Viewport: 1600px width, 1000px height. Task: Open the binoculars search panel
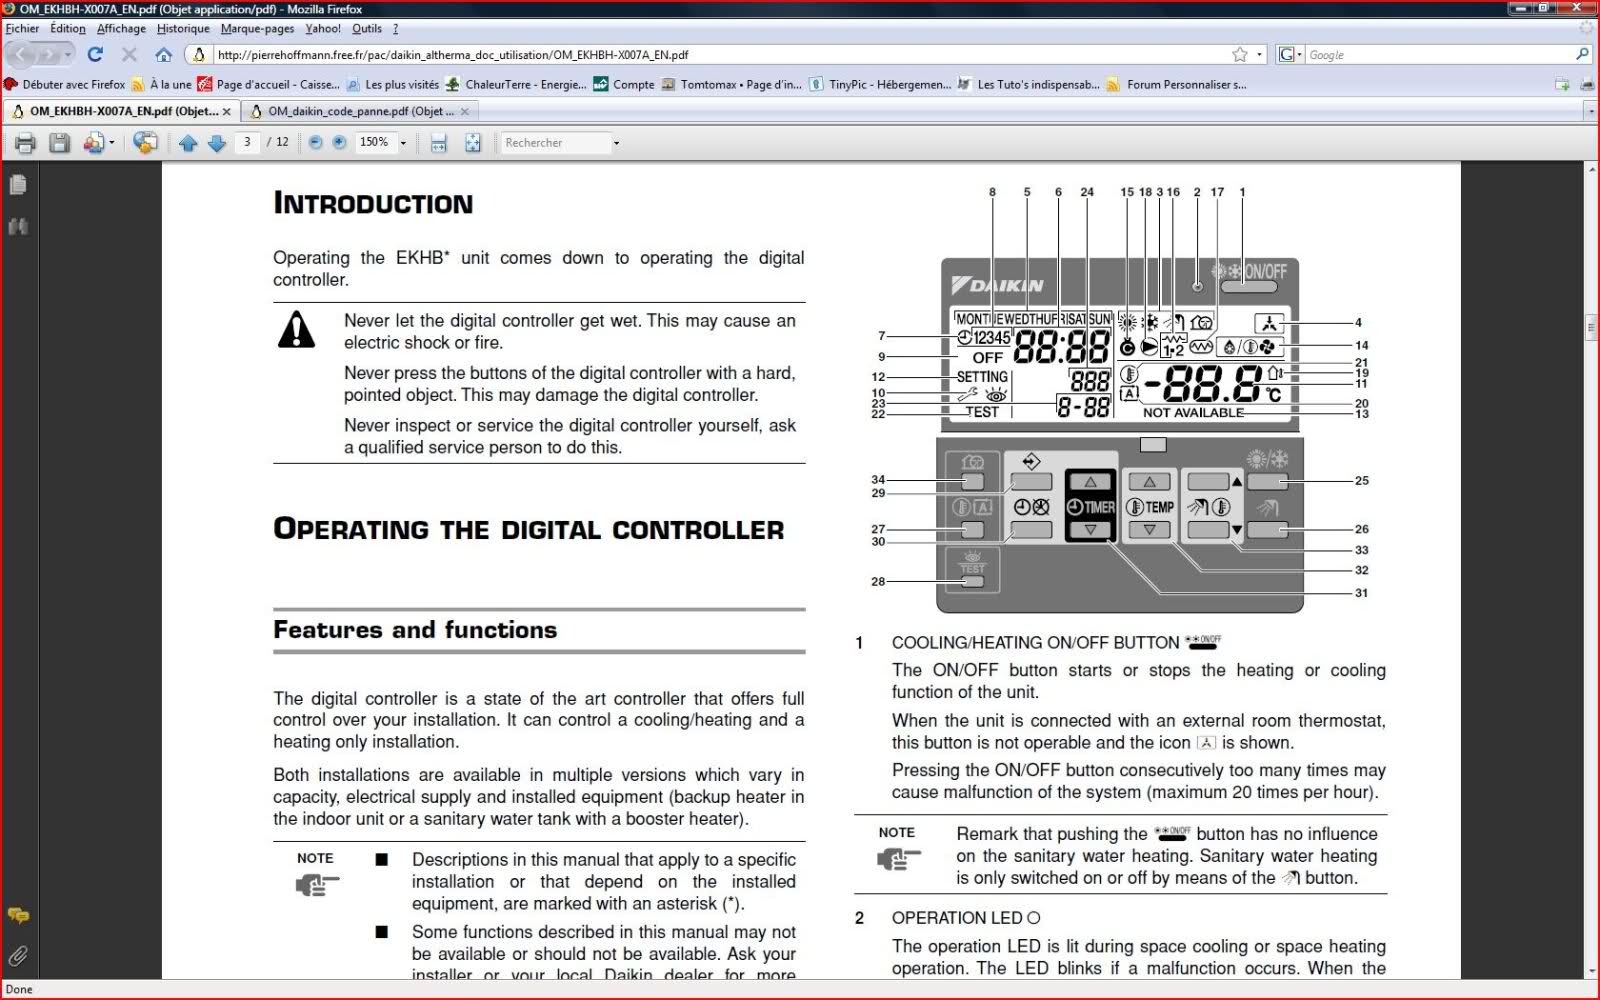pyautogui.click(x=17, y=227)
